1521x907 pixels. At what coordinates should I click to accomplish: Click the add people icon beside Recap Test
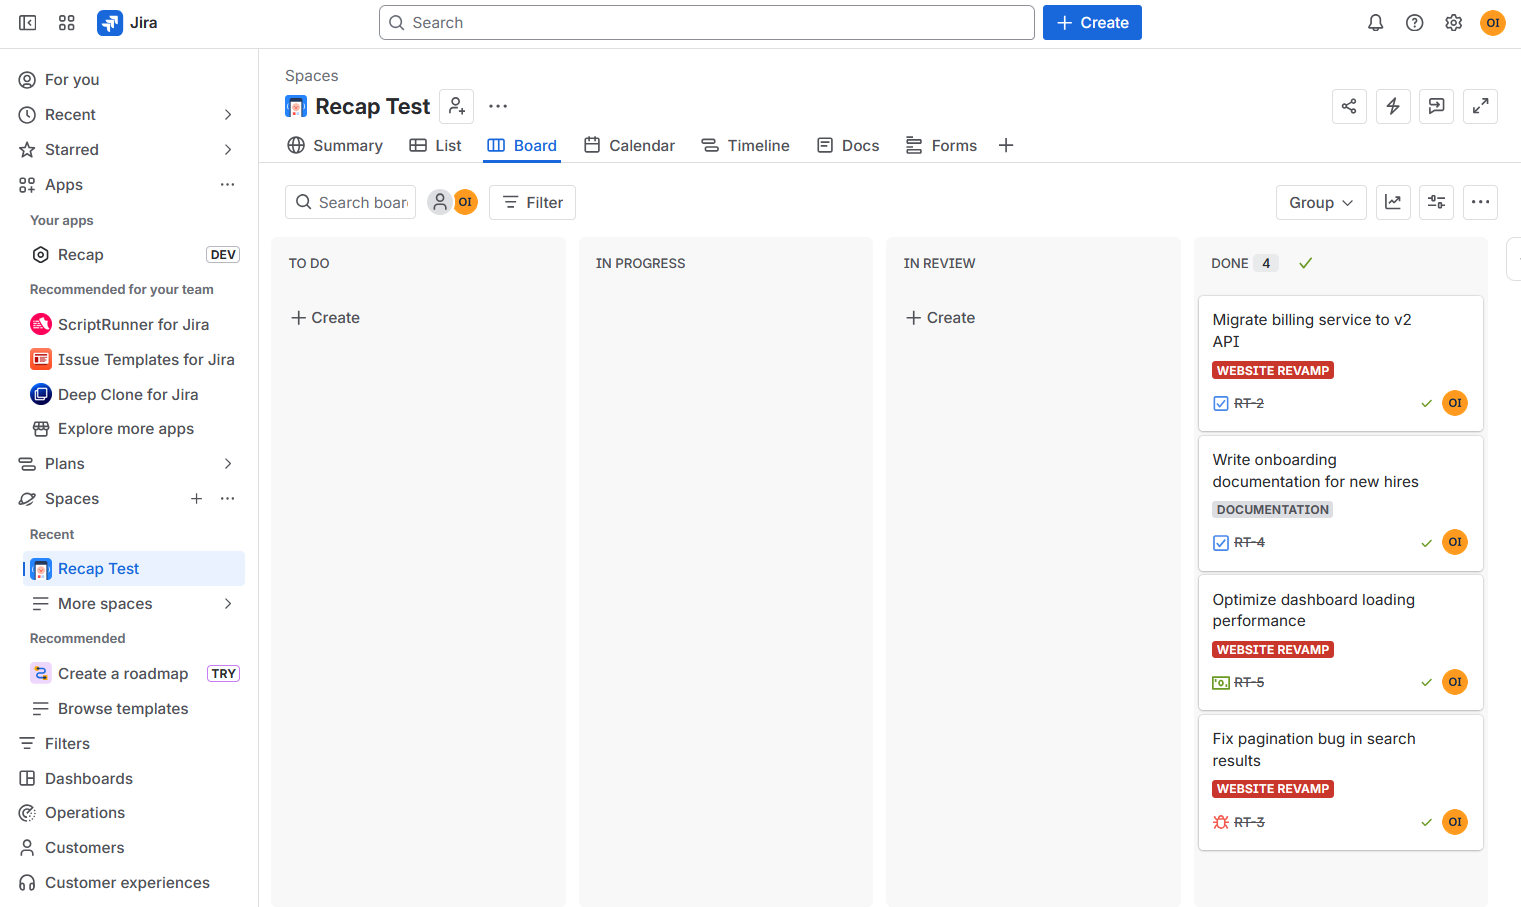pos(457,106)
